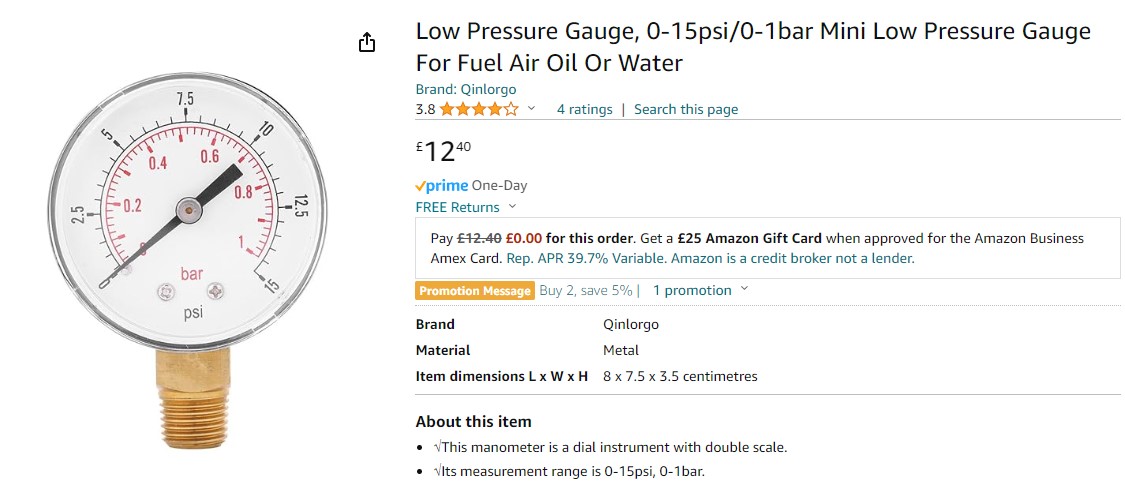This screenshot has width=1125, height=485.
Task: Click the share icon above the product image
Action: click(x=367, y=42)
